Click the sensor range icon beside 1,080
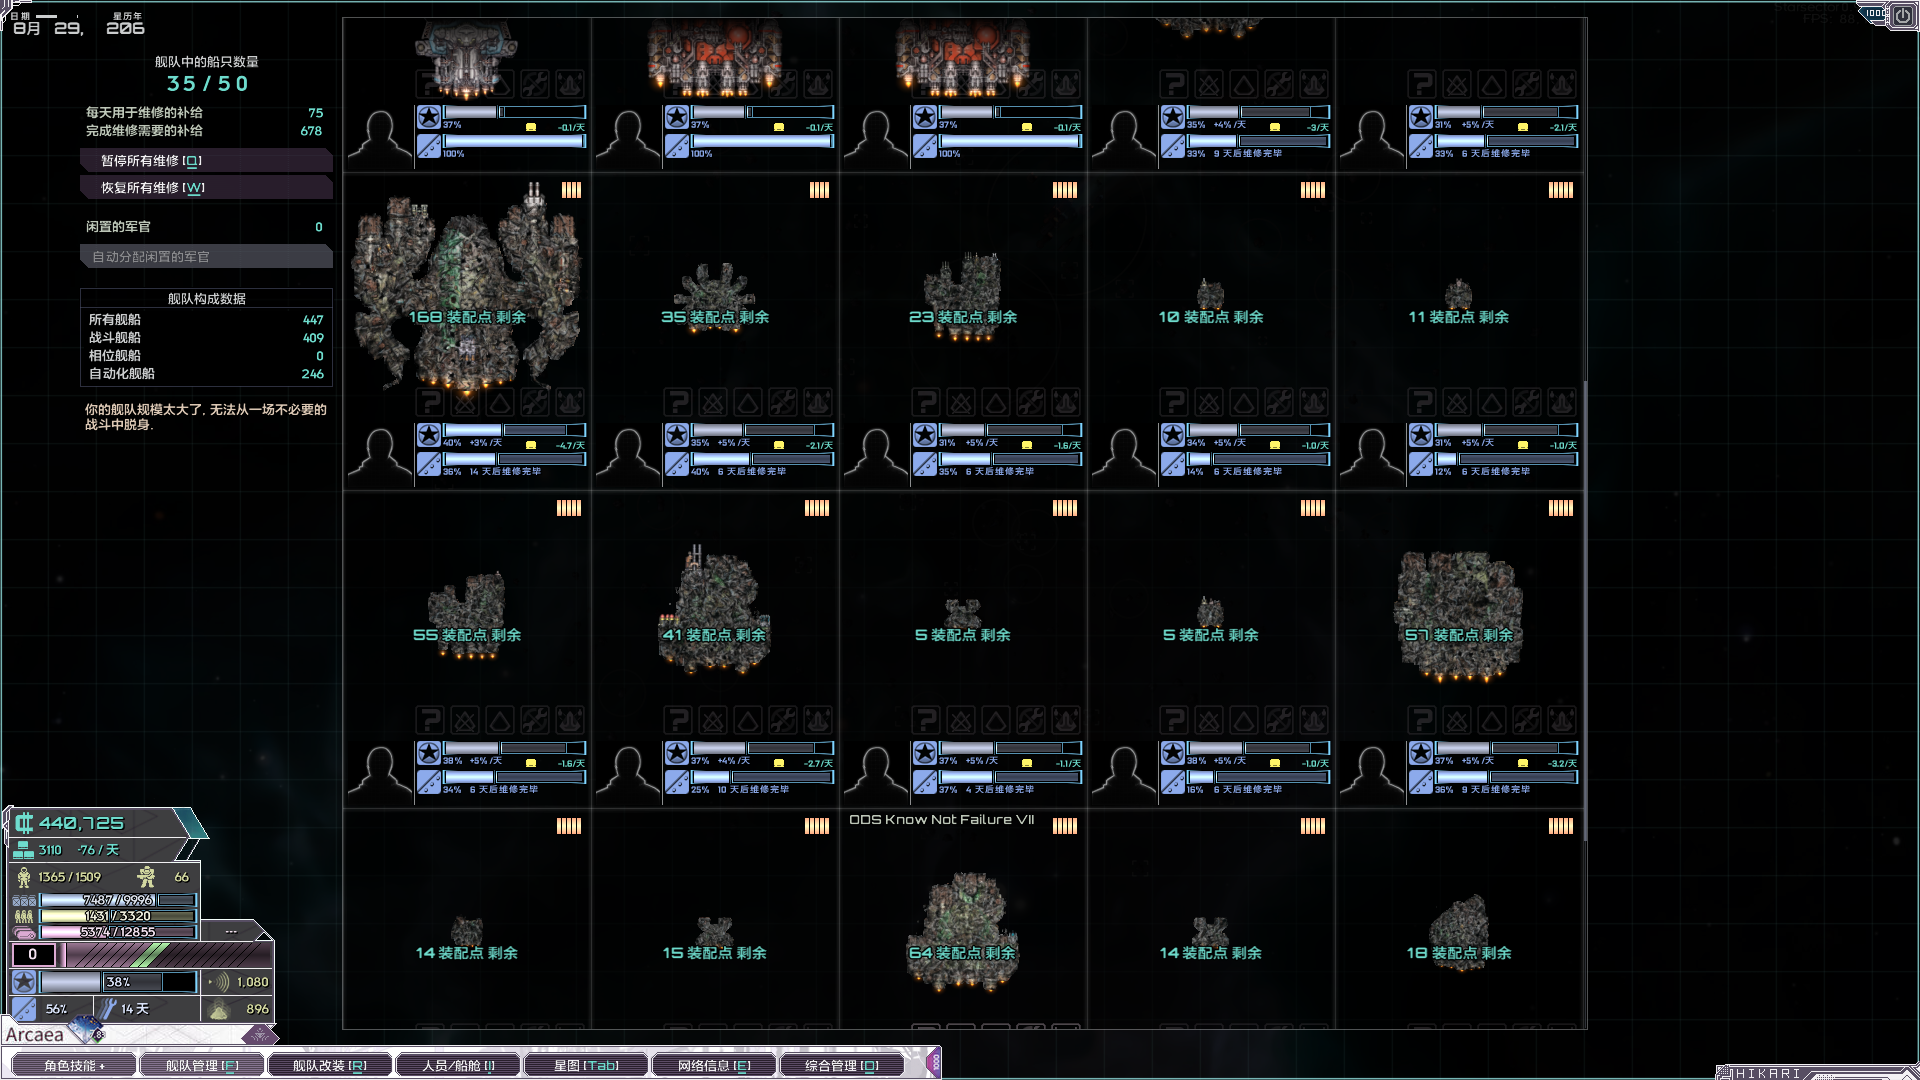1920x1080 pixels. coord(219,982)
